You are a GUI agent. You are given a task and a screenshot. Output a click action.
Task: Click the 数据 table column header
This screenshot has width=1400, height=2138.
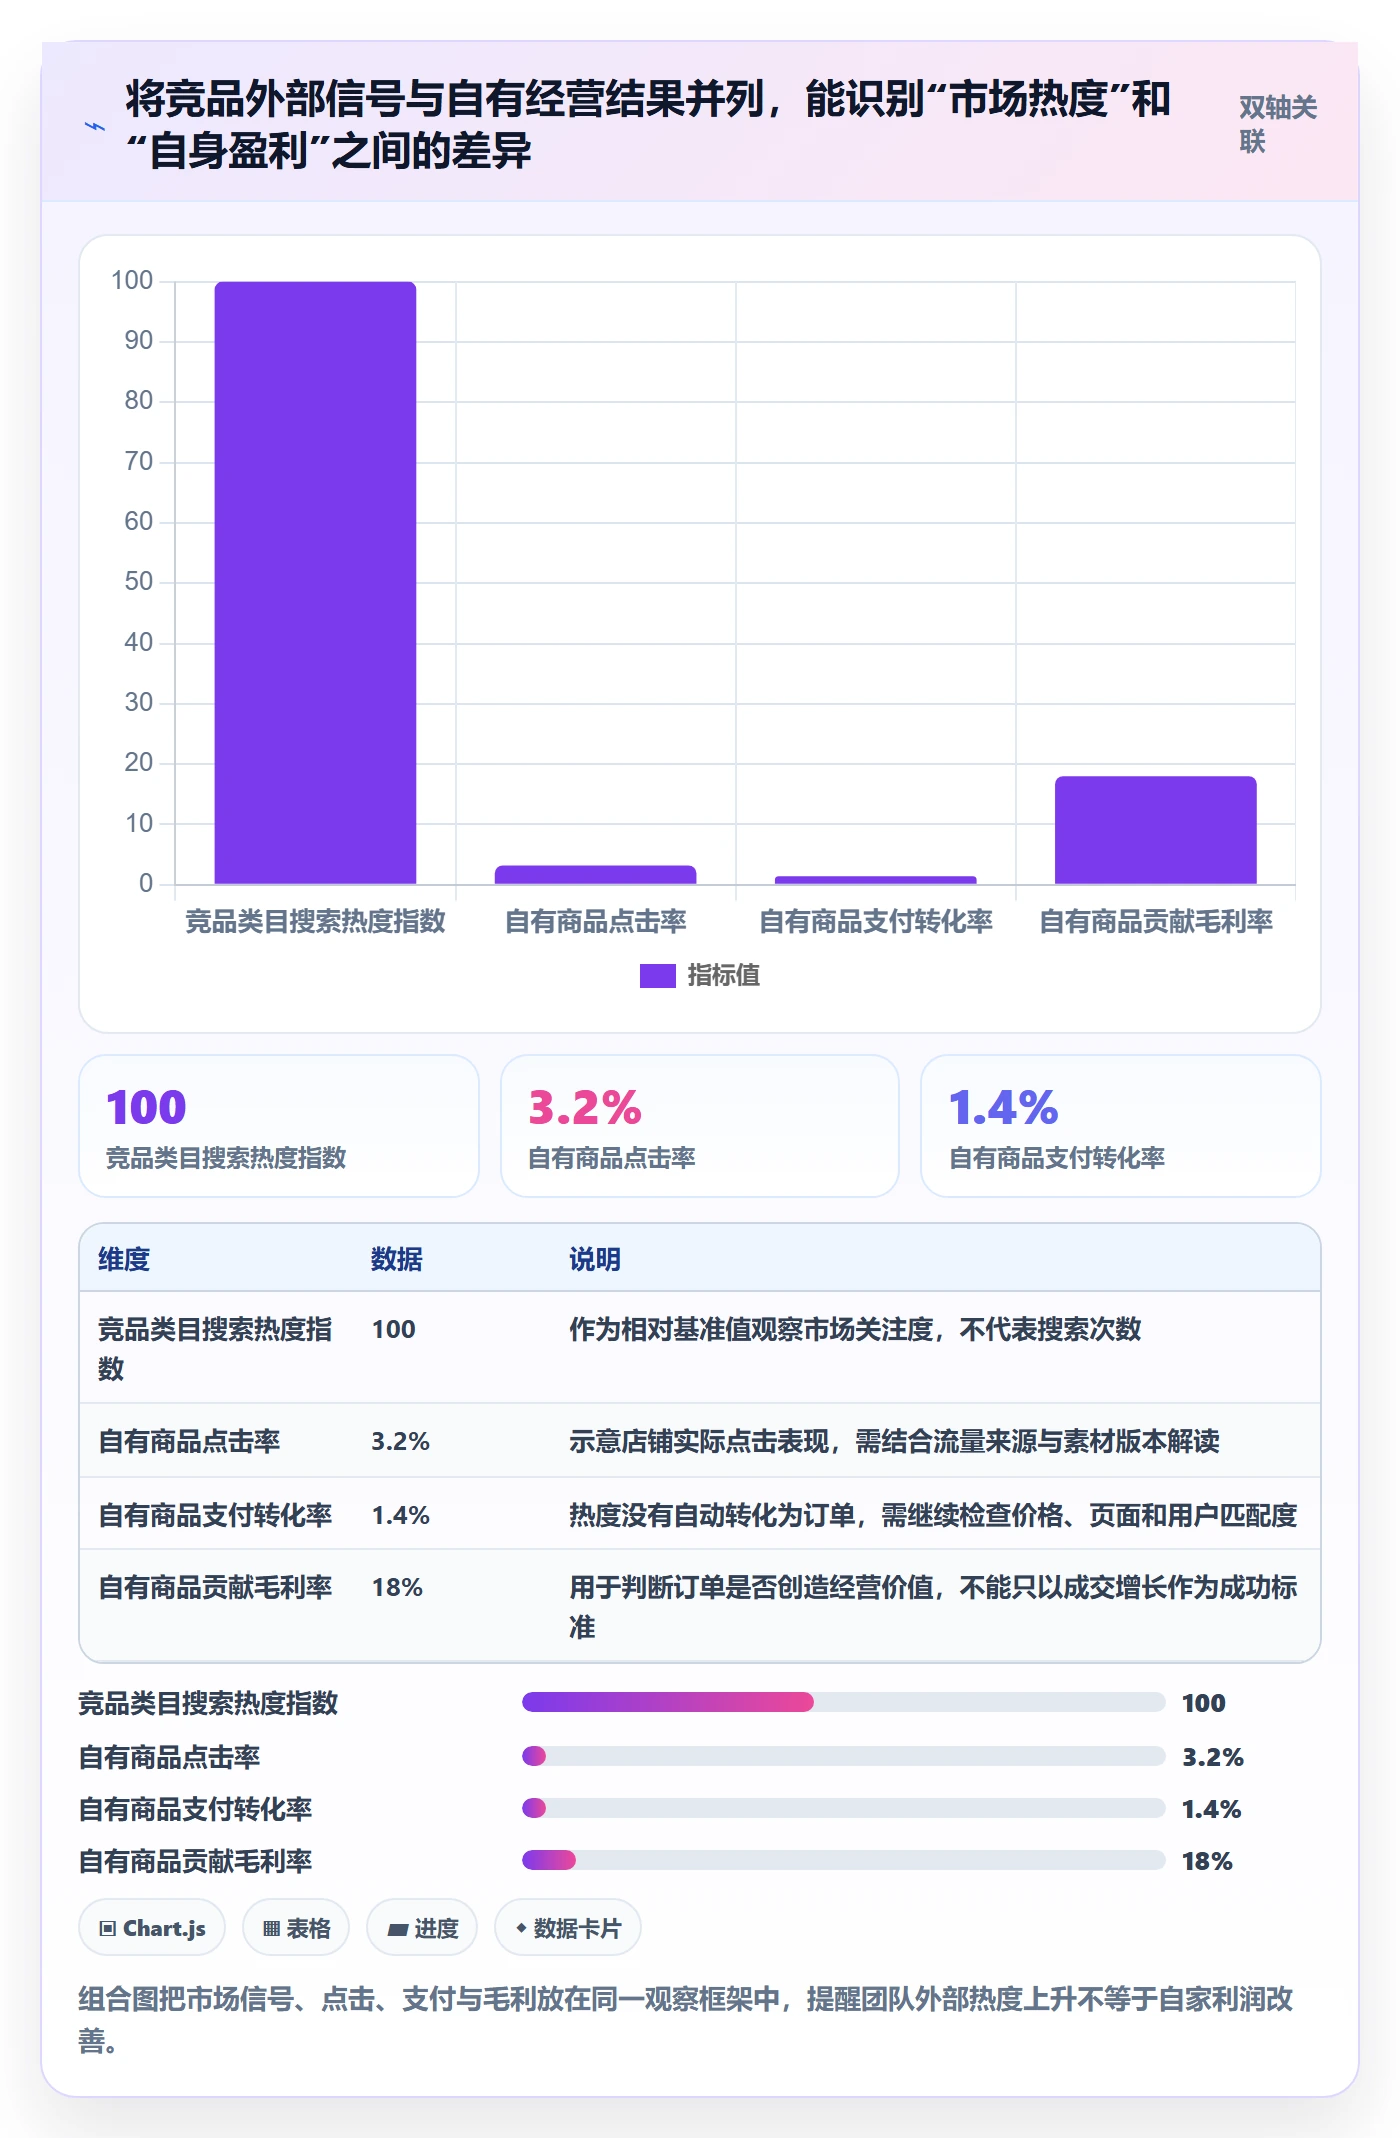click(x=396, y=1259)
